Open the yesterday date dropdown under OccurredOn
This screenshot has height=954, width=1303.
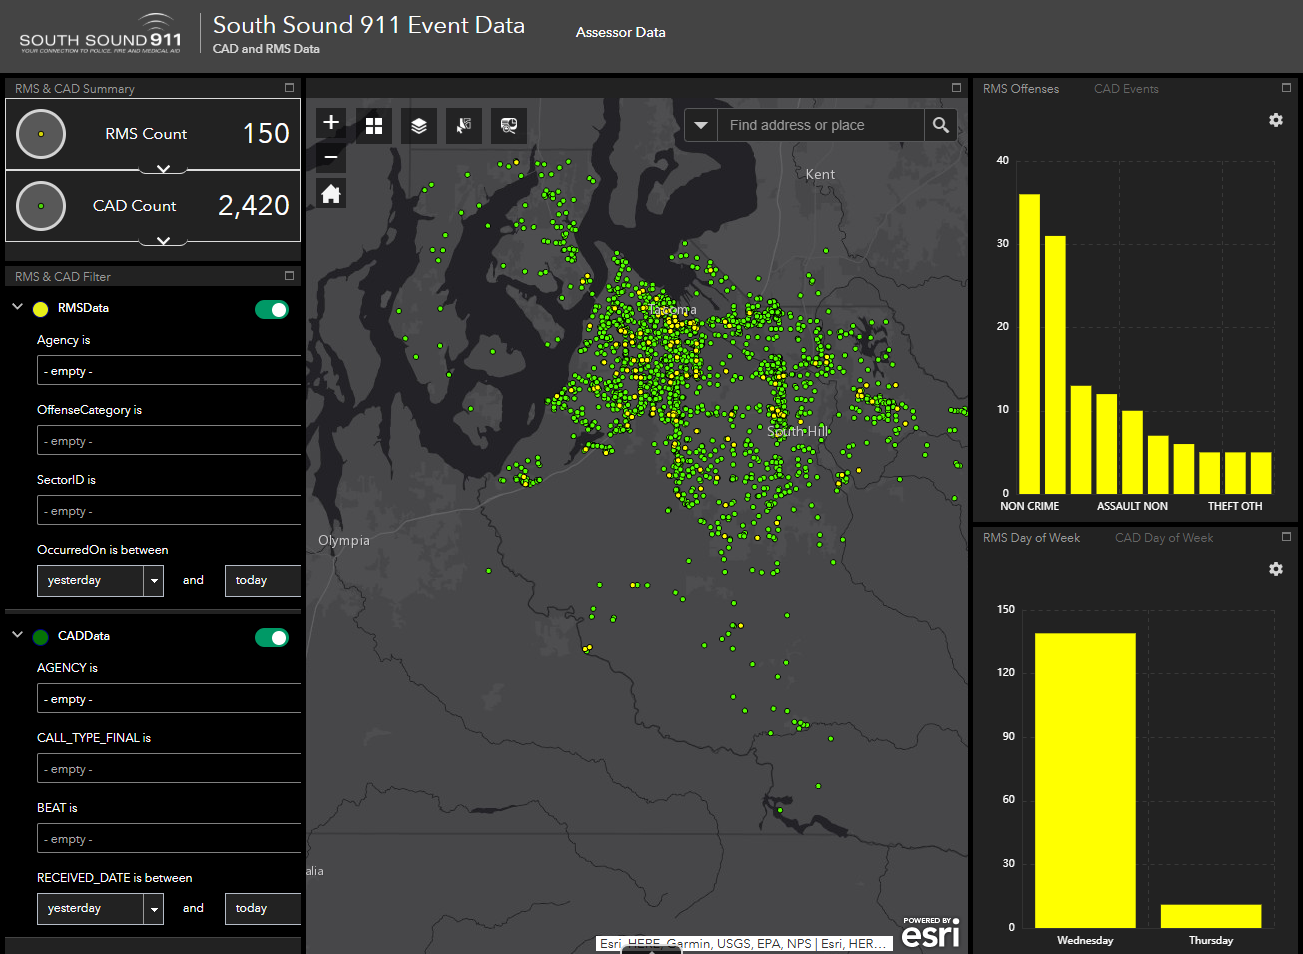coord(155,580)
